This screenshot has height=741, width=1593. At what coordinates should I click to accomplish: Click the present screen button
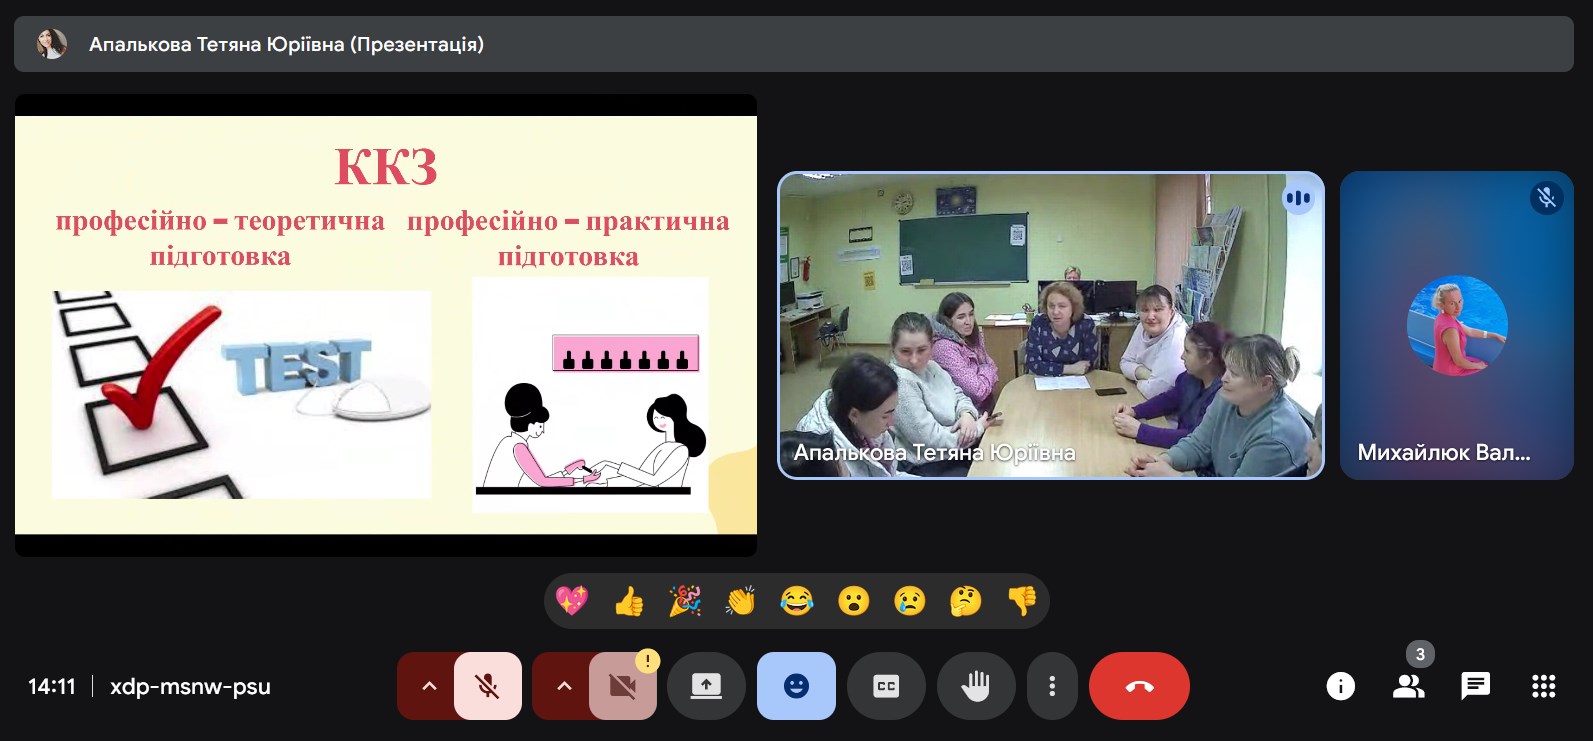point(706,686)
